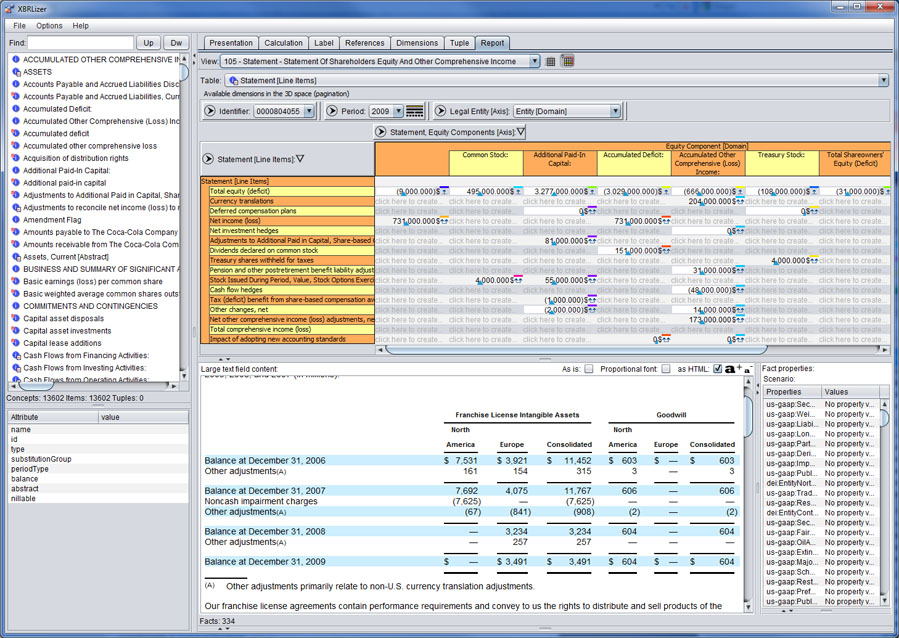Click the arrow icon beside Period
This screenshot has width=899, height=638.
tap(332, 111)
